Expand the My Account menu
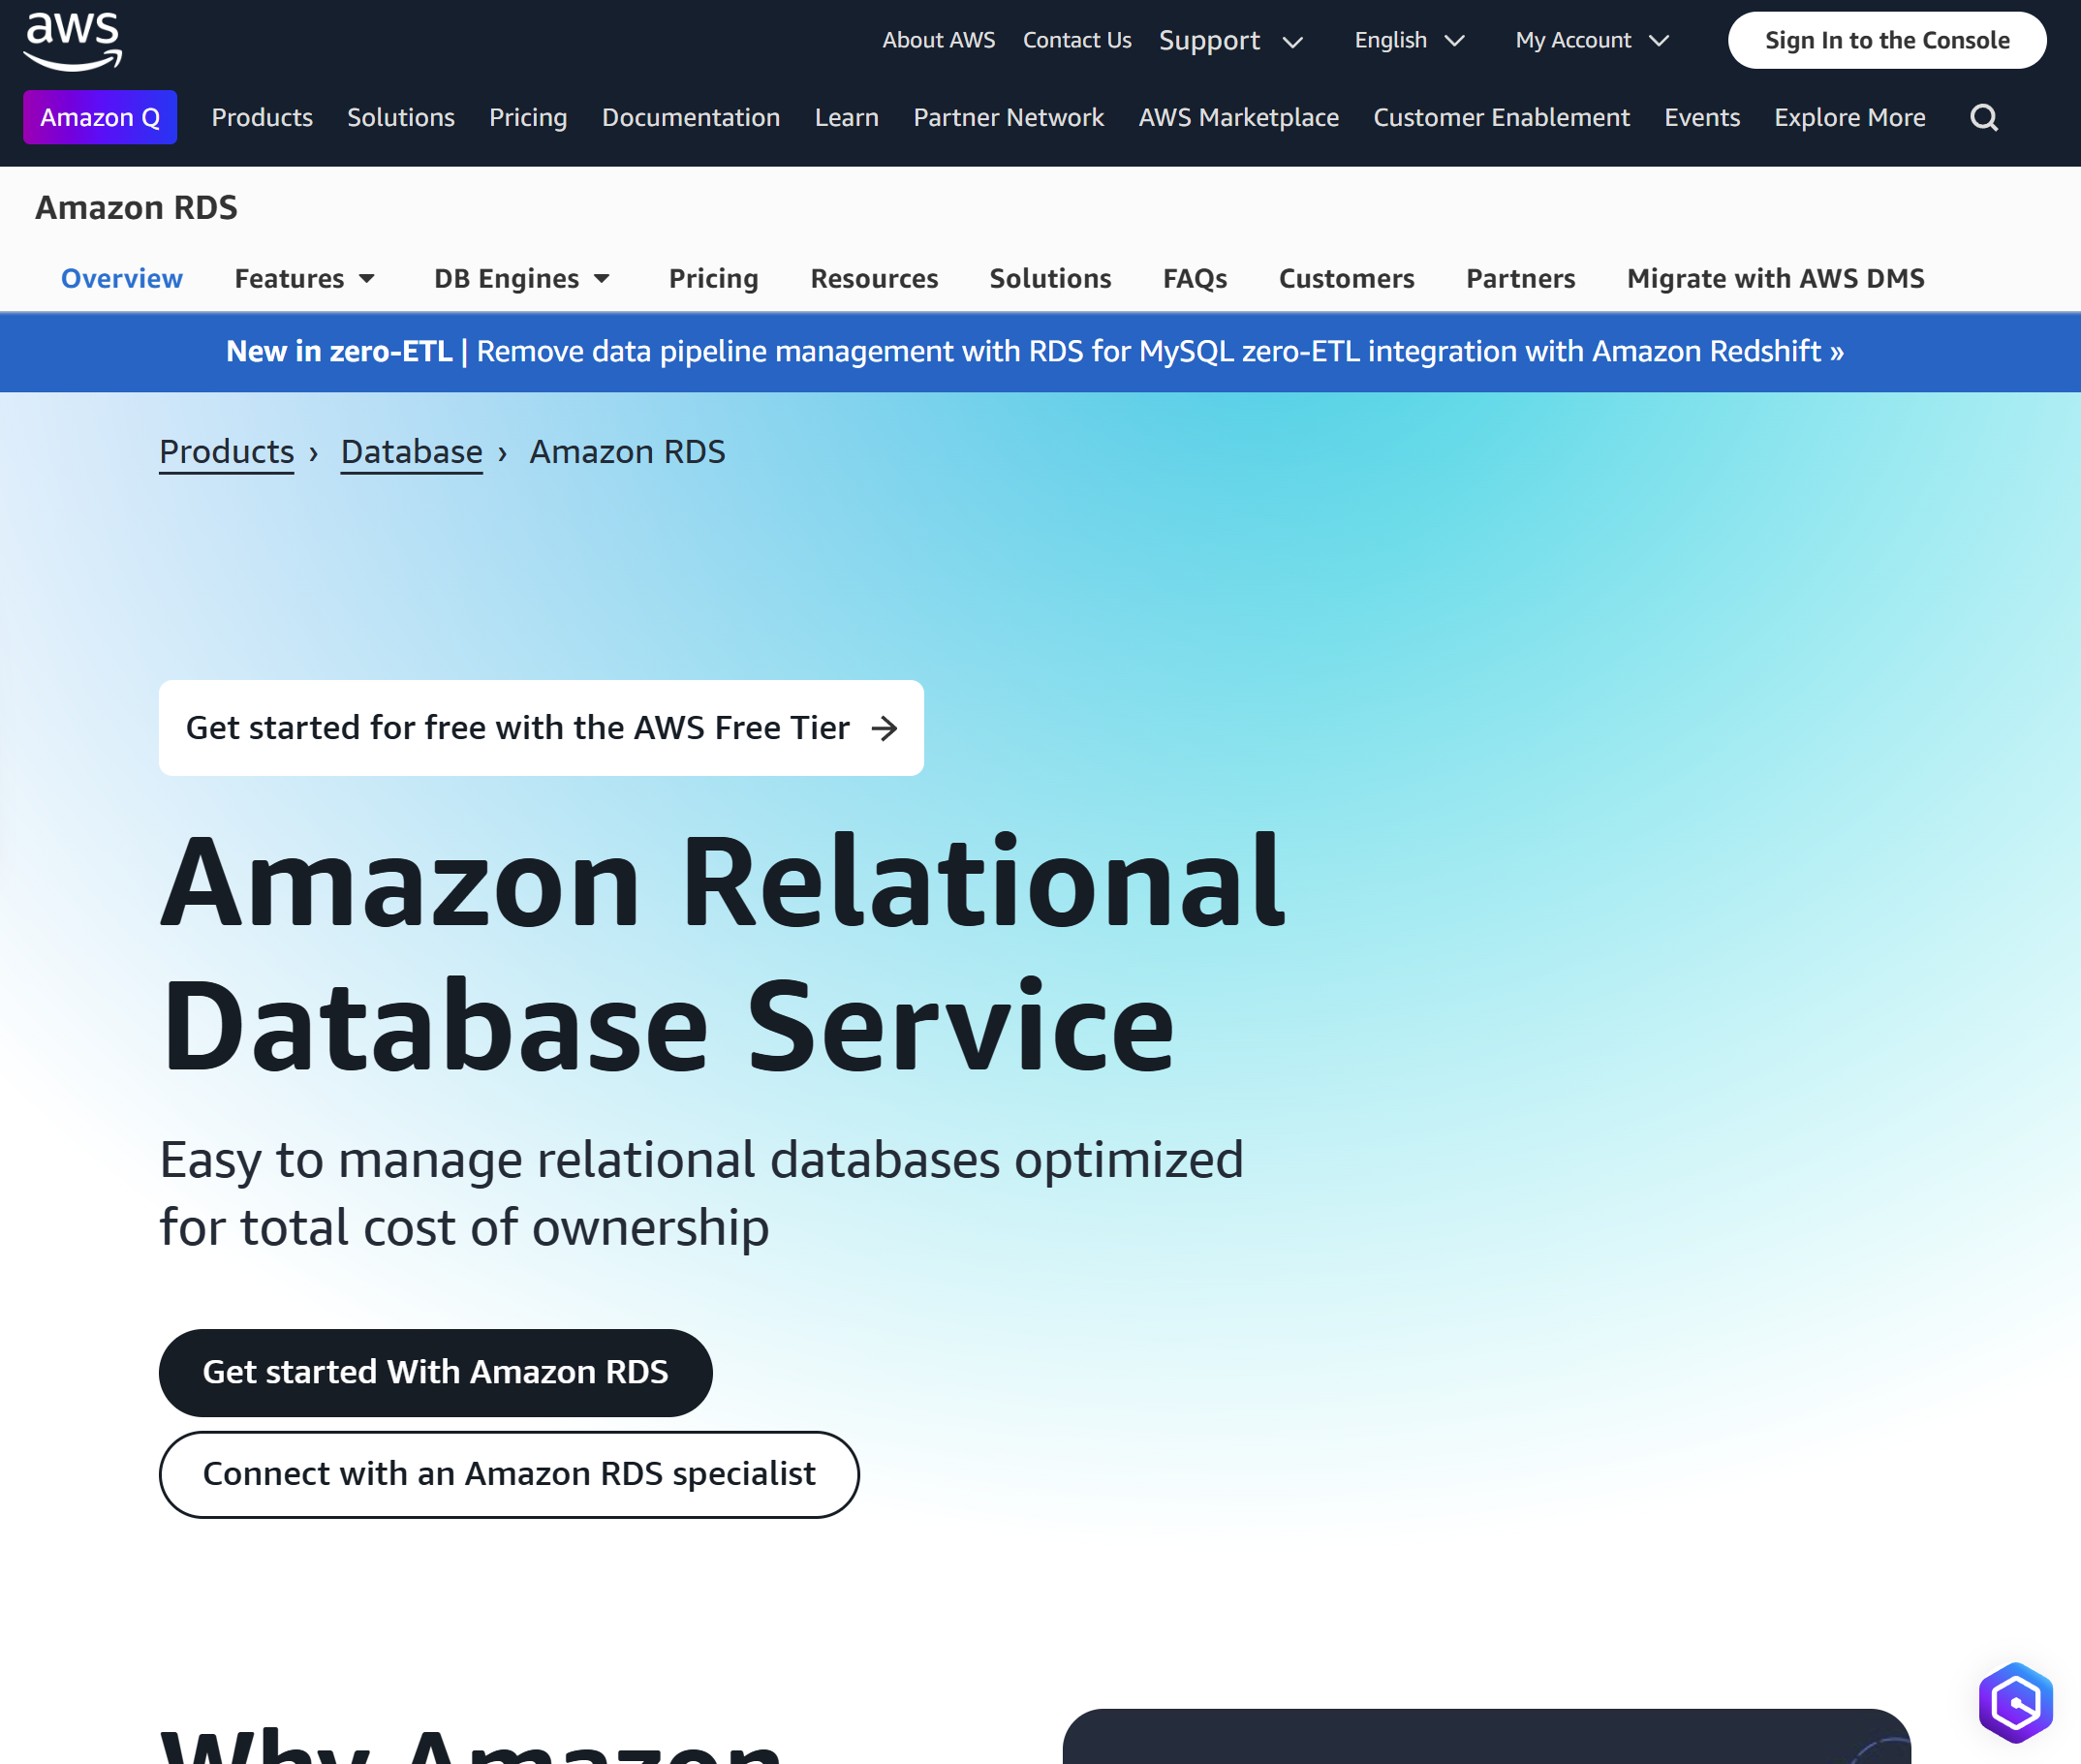 pyautogui.click(x=1591, y=41)
